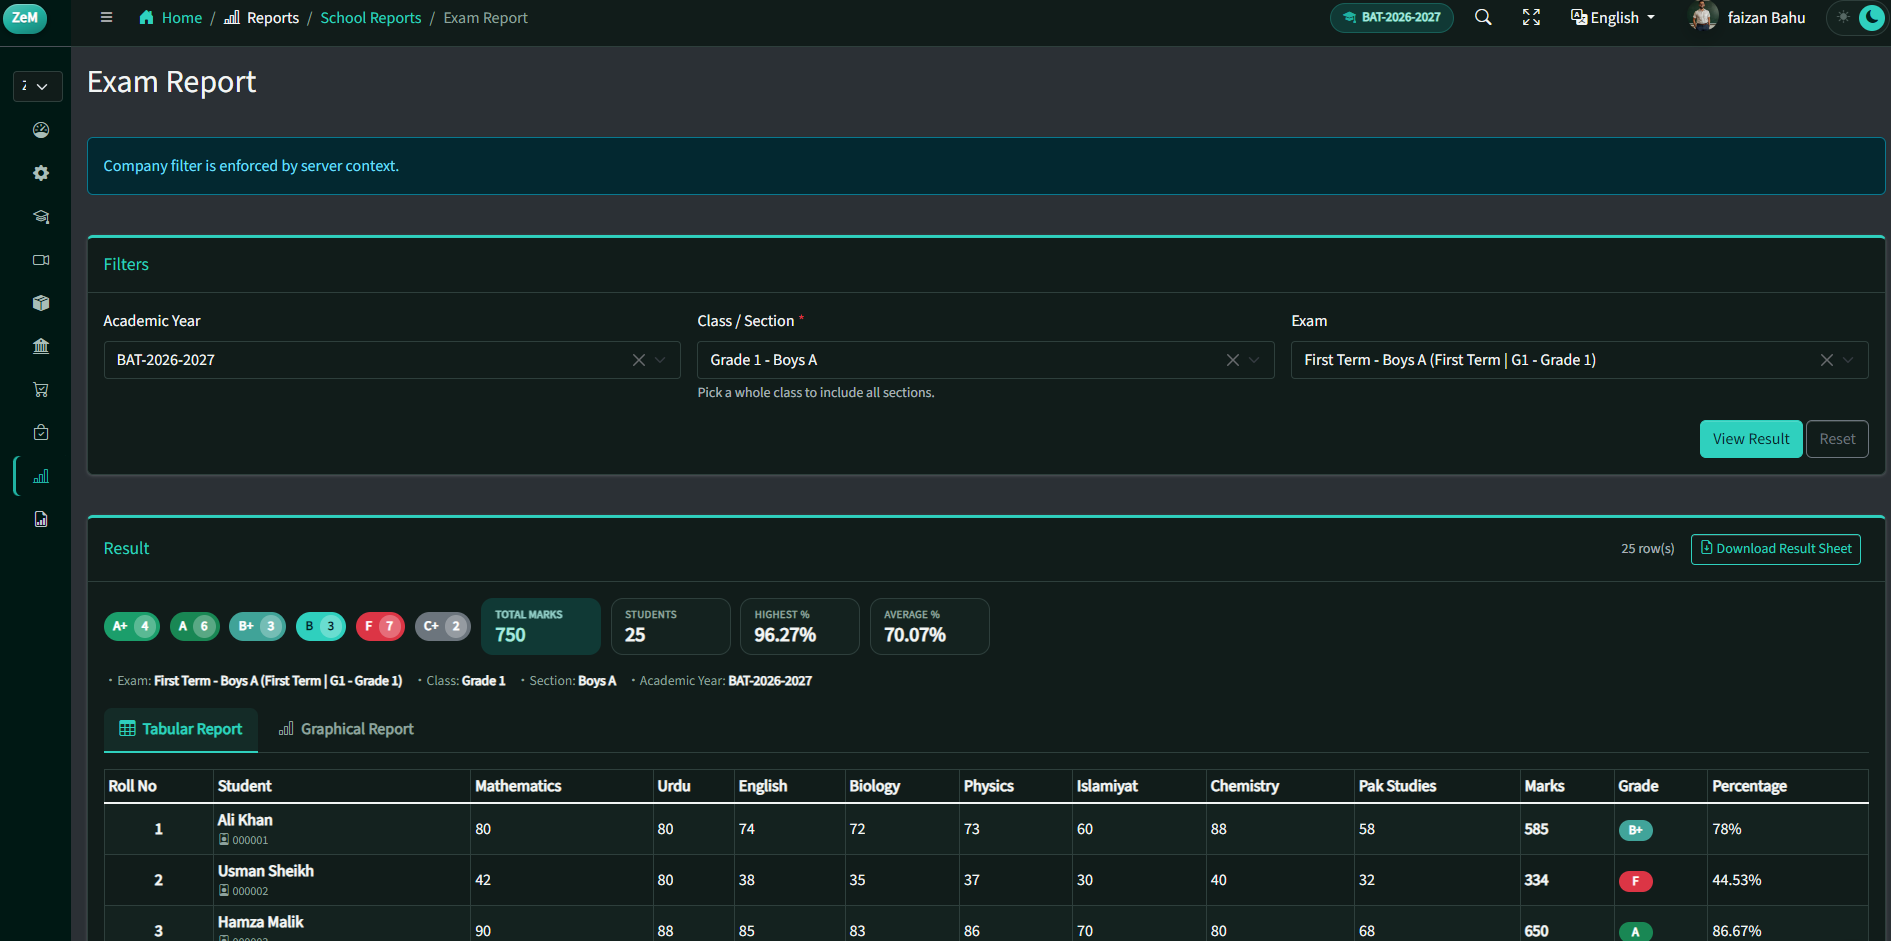Viewport: 1891px width, 941px height.
Task: Click student name Usman Sheikh
Action: pos(266,871)
